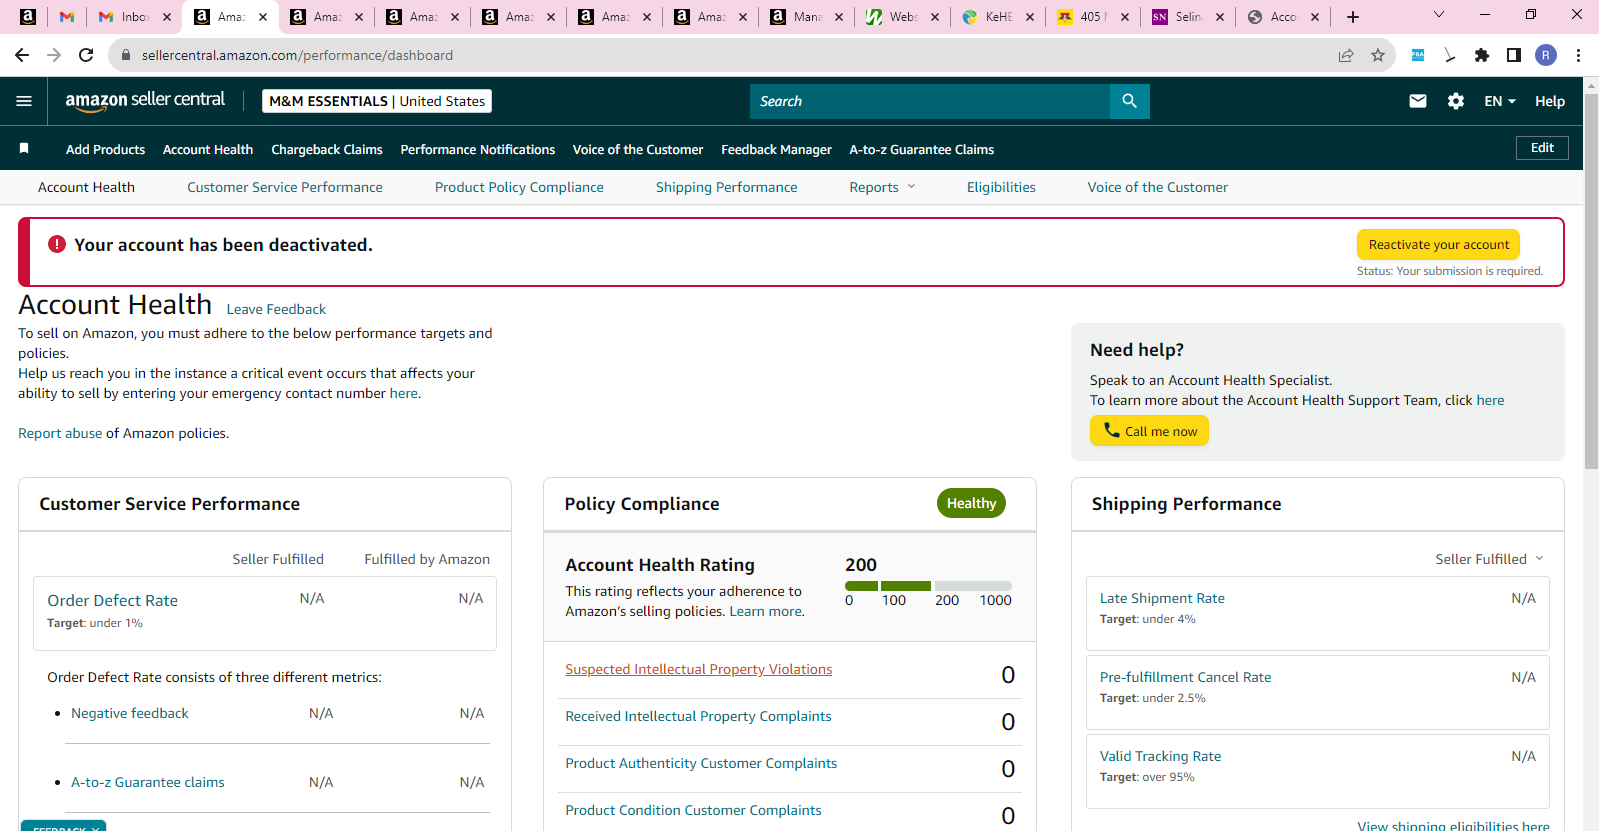Viewport: 1599px width, 831px height.
Task: Open the M&M ESSENTIALS United States account switcher
Action: (377, 101)
